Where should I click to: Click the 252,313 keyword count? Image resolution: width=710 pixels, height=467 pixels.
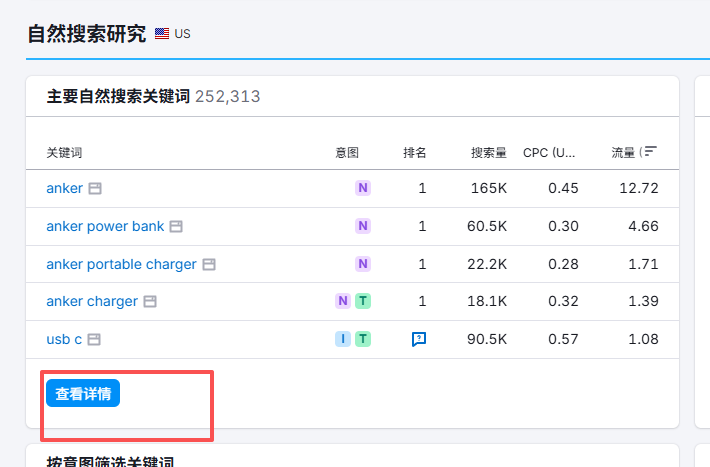click(227, 97)
